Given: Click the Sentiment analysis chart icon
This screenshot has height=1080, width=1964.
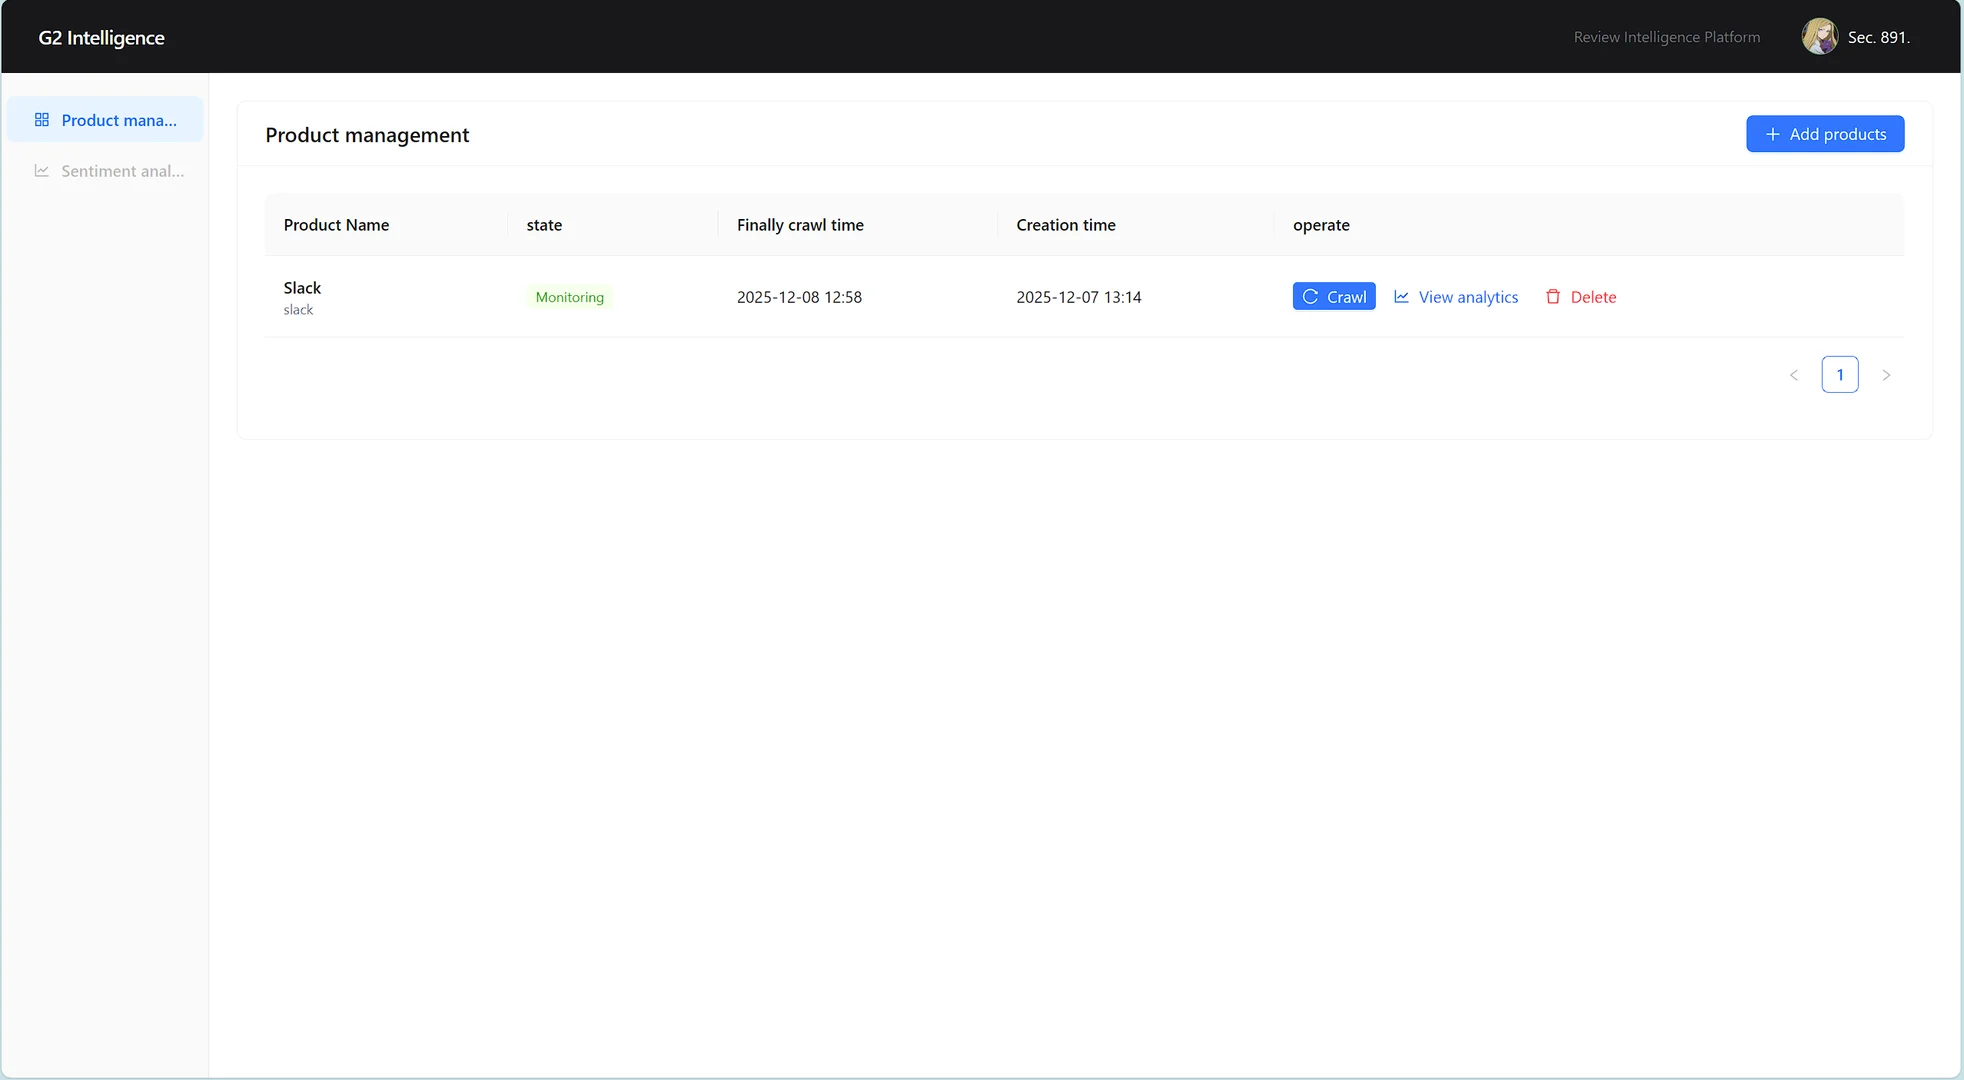Looking at the screenshot, I should [42, 171].
